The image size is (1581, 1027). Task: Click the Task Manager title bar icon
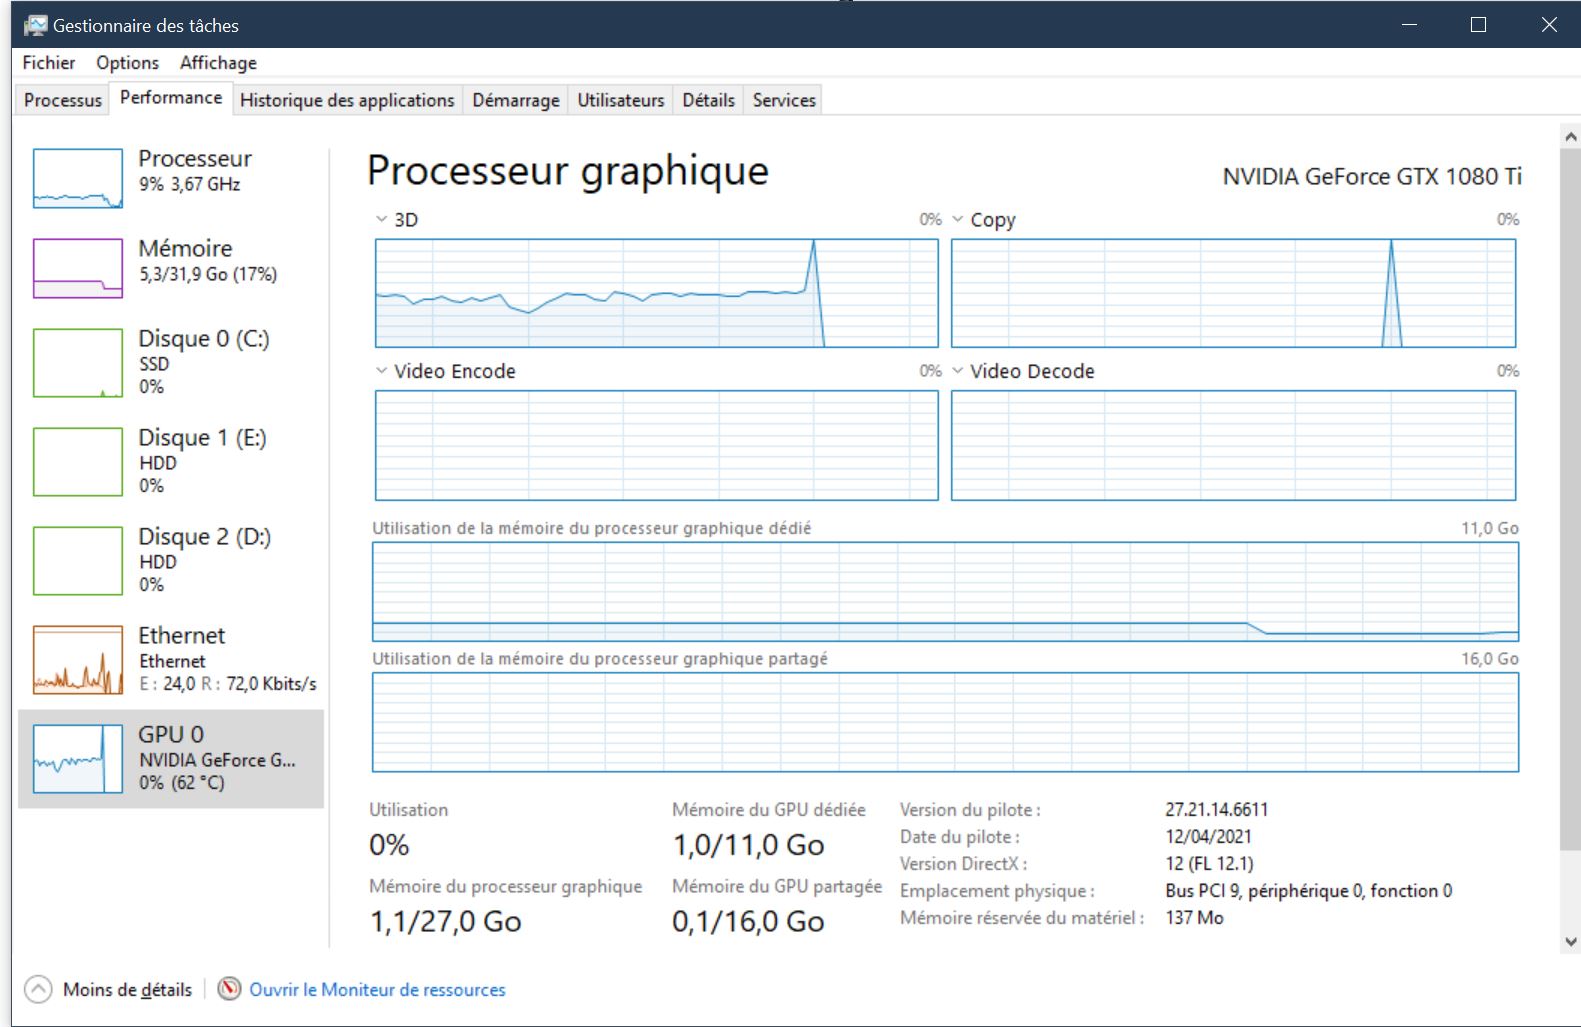(36, 25)
